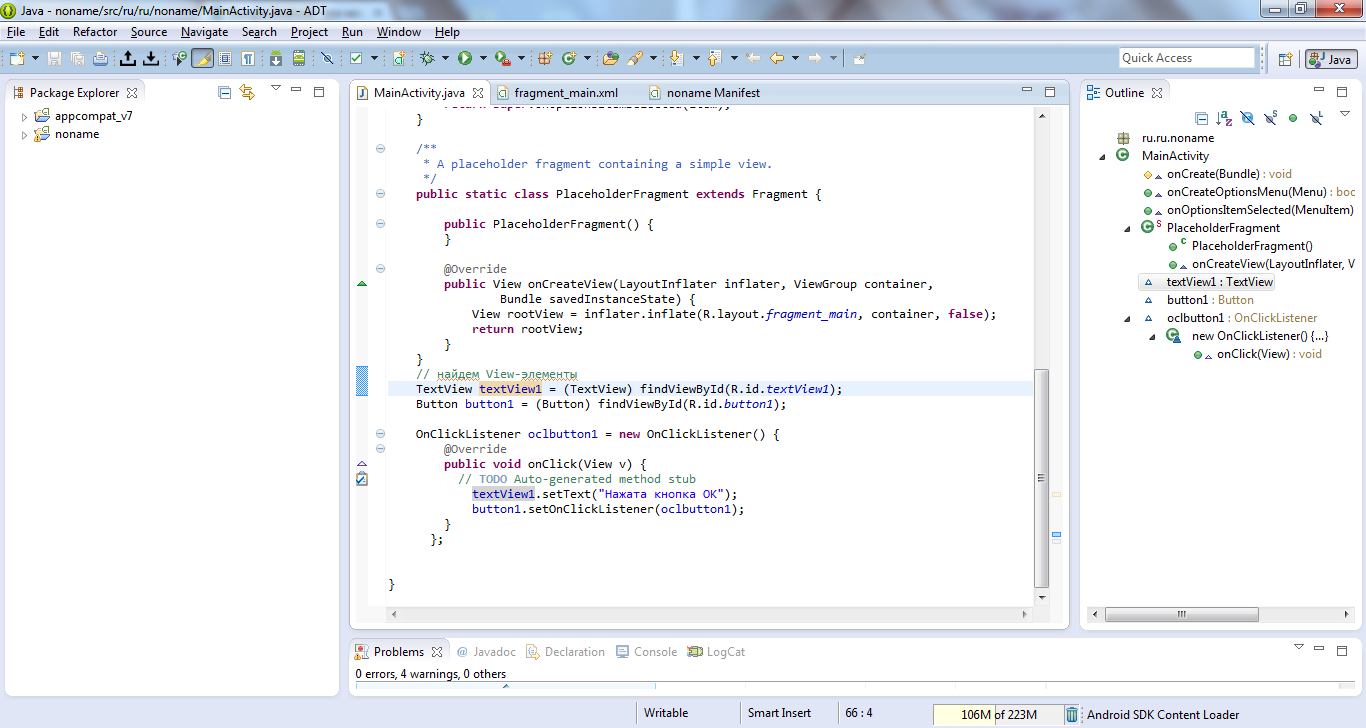Collapse MainActivity node in Outline

pyautogui.click(x=1102, y=156)
